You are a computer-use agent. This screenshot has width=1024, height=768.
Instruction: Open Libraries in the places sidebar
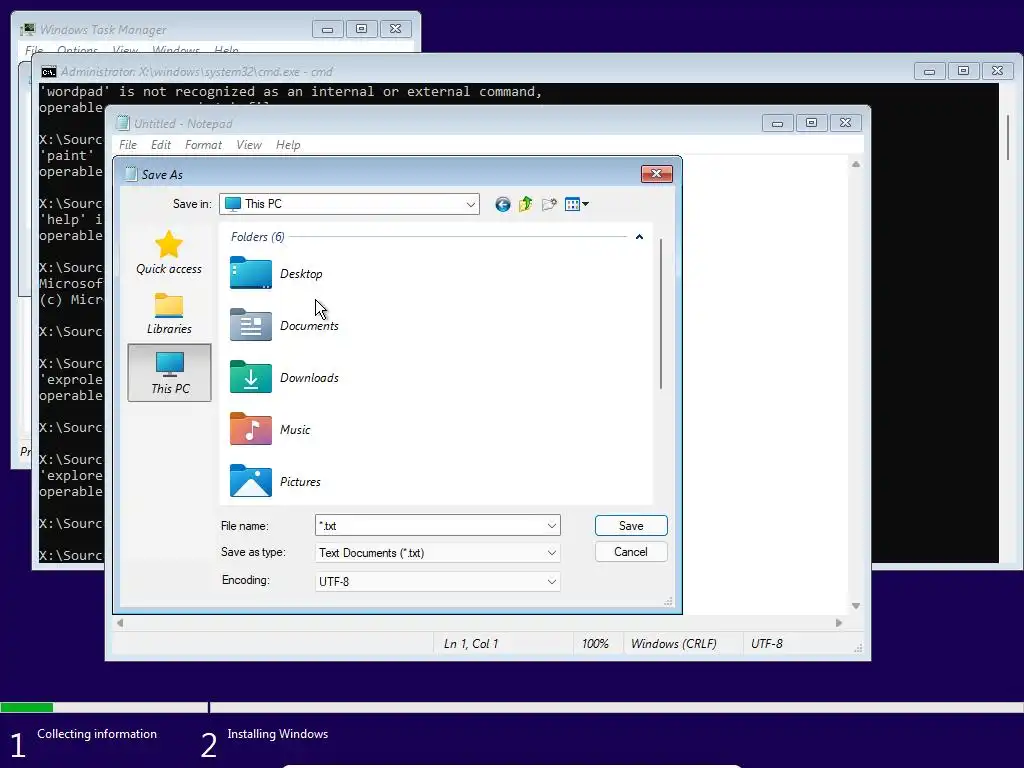coord(169,313)
